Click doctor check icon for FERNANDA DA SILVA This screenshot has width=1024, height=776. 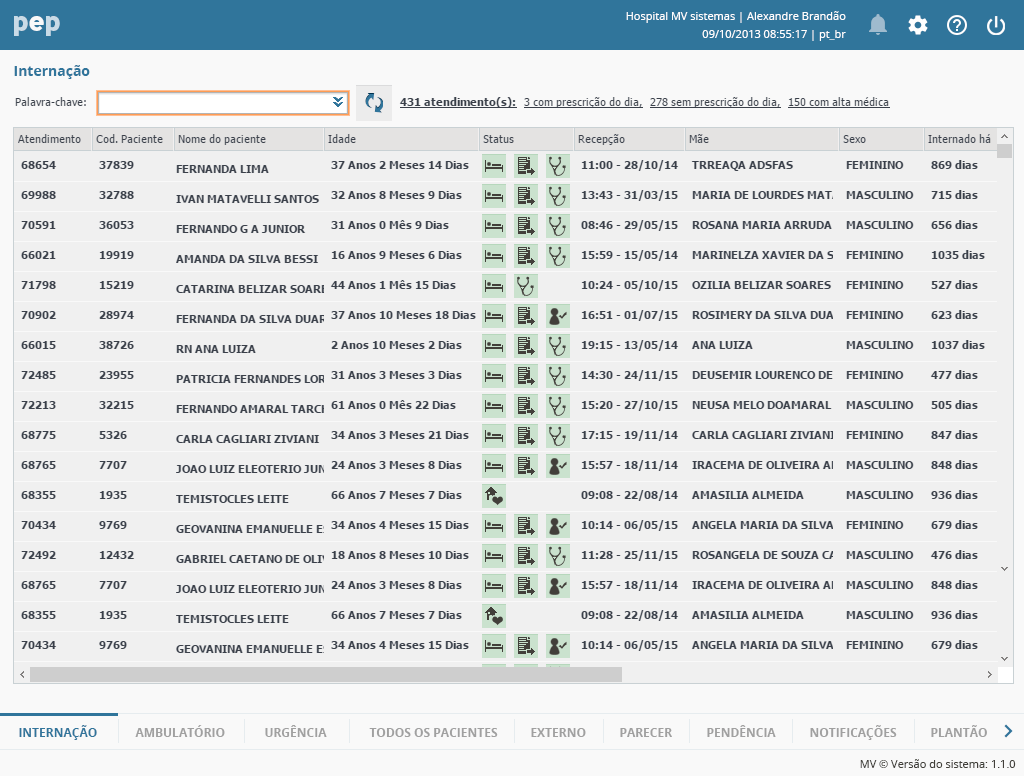557,316
